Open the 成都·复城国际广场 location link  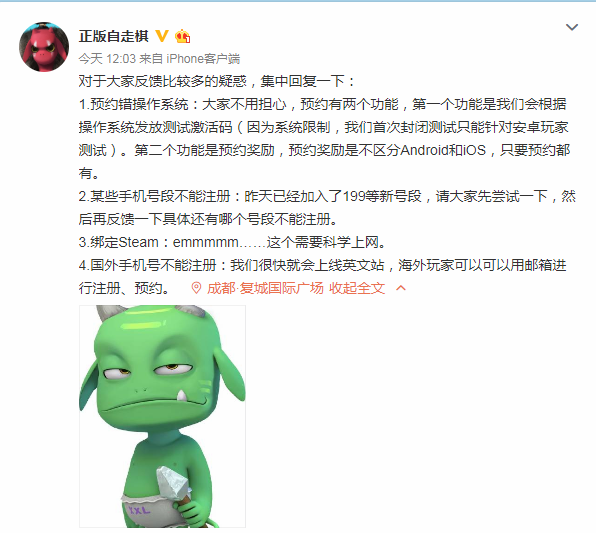coord(265,288)
